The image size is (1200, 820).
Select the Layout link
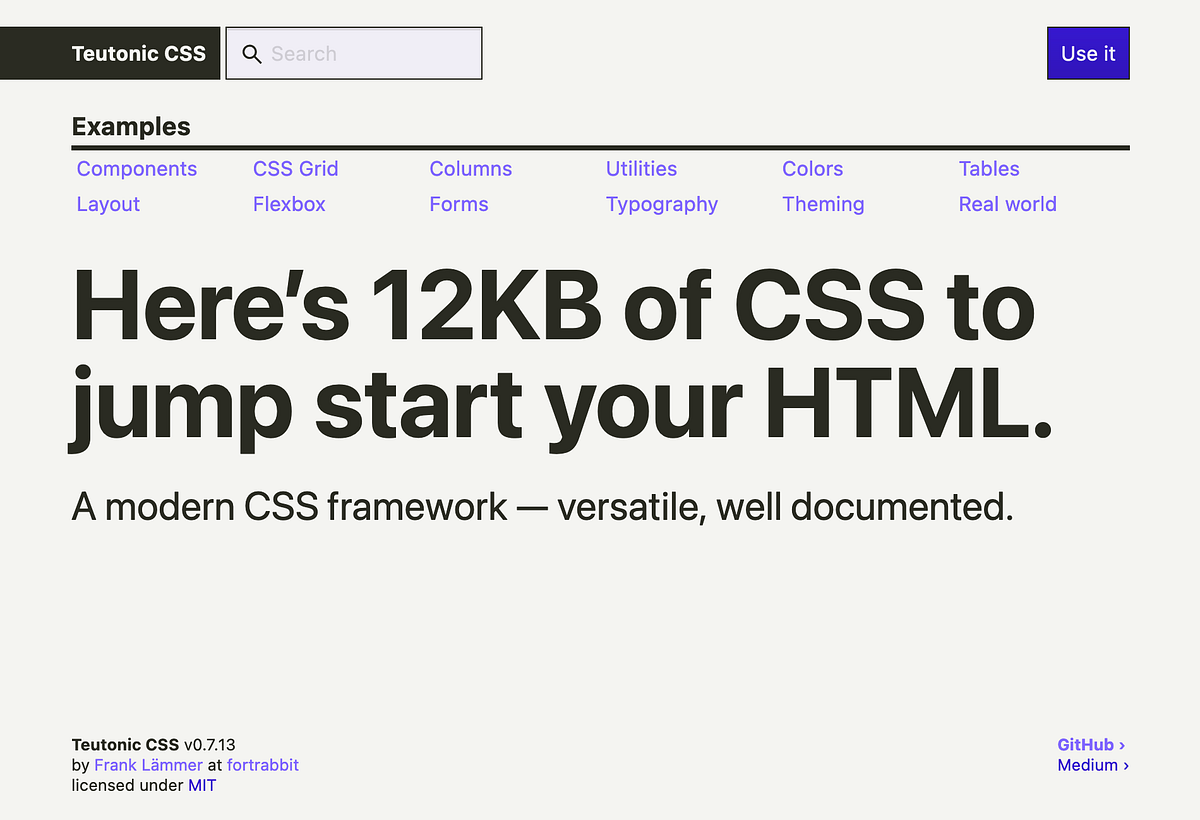pyautogui.click(x=107, y=204)
